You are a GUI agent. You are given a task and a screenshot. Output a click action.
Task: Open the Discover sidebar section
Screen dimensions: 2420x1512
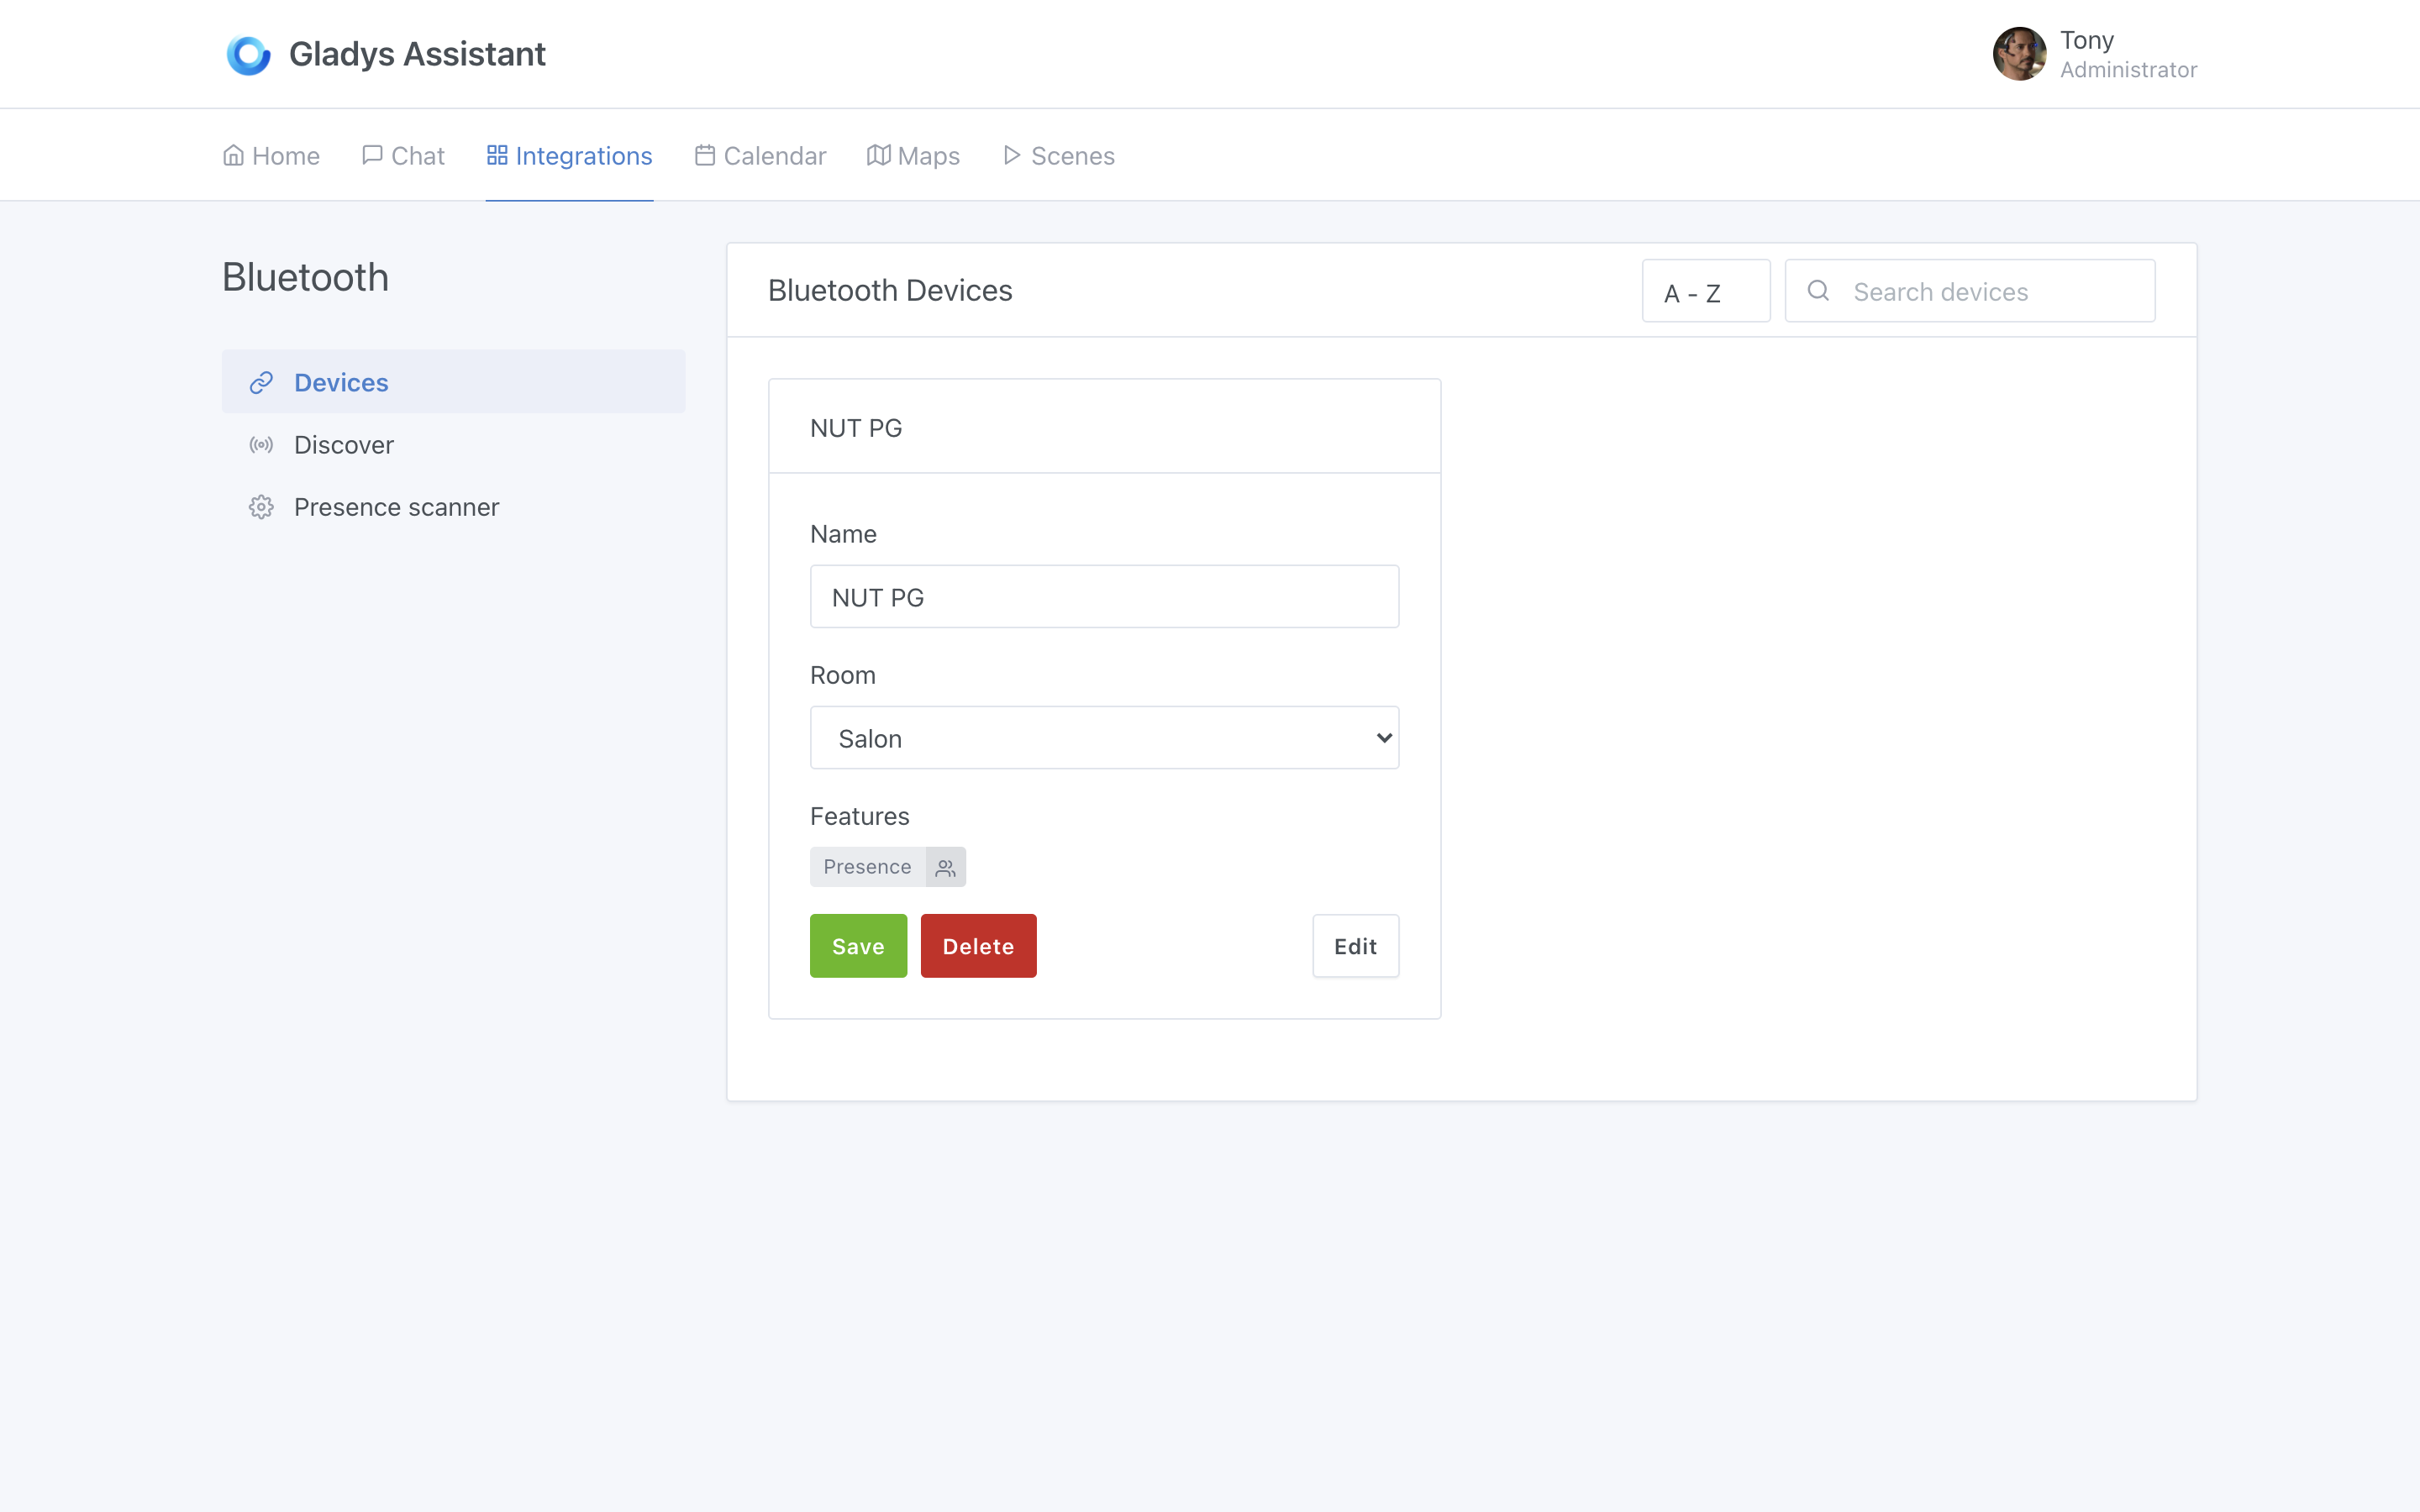pos(343,444)
